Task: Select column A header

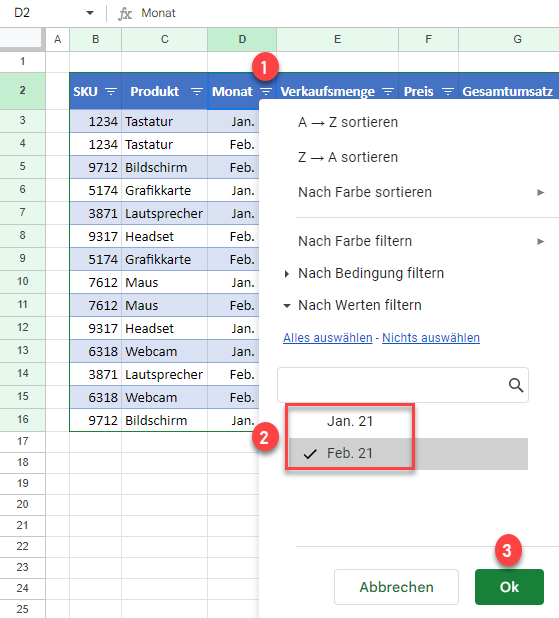Action: pos(58,39)
